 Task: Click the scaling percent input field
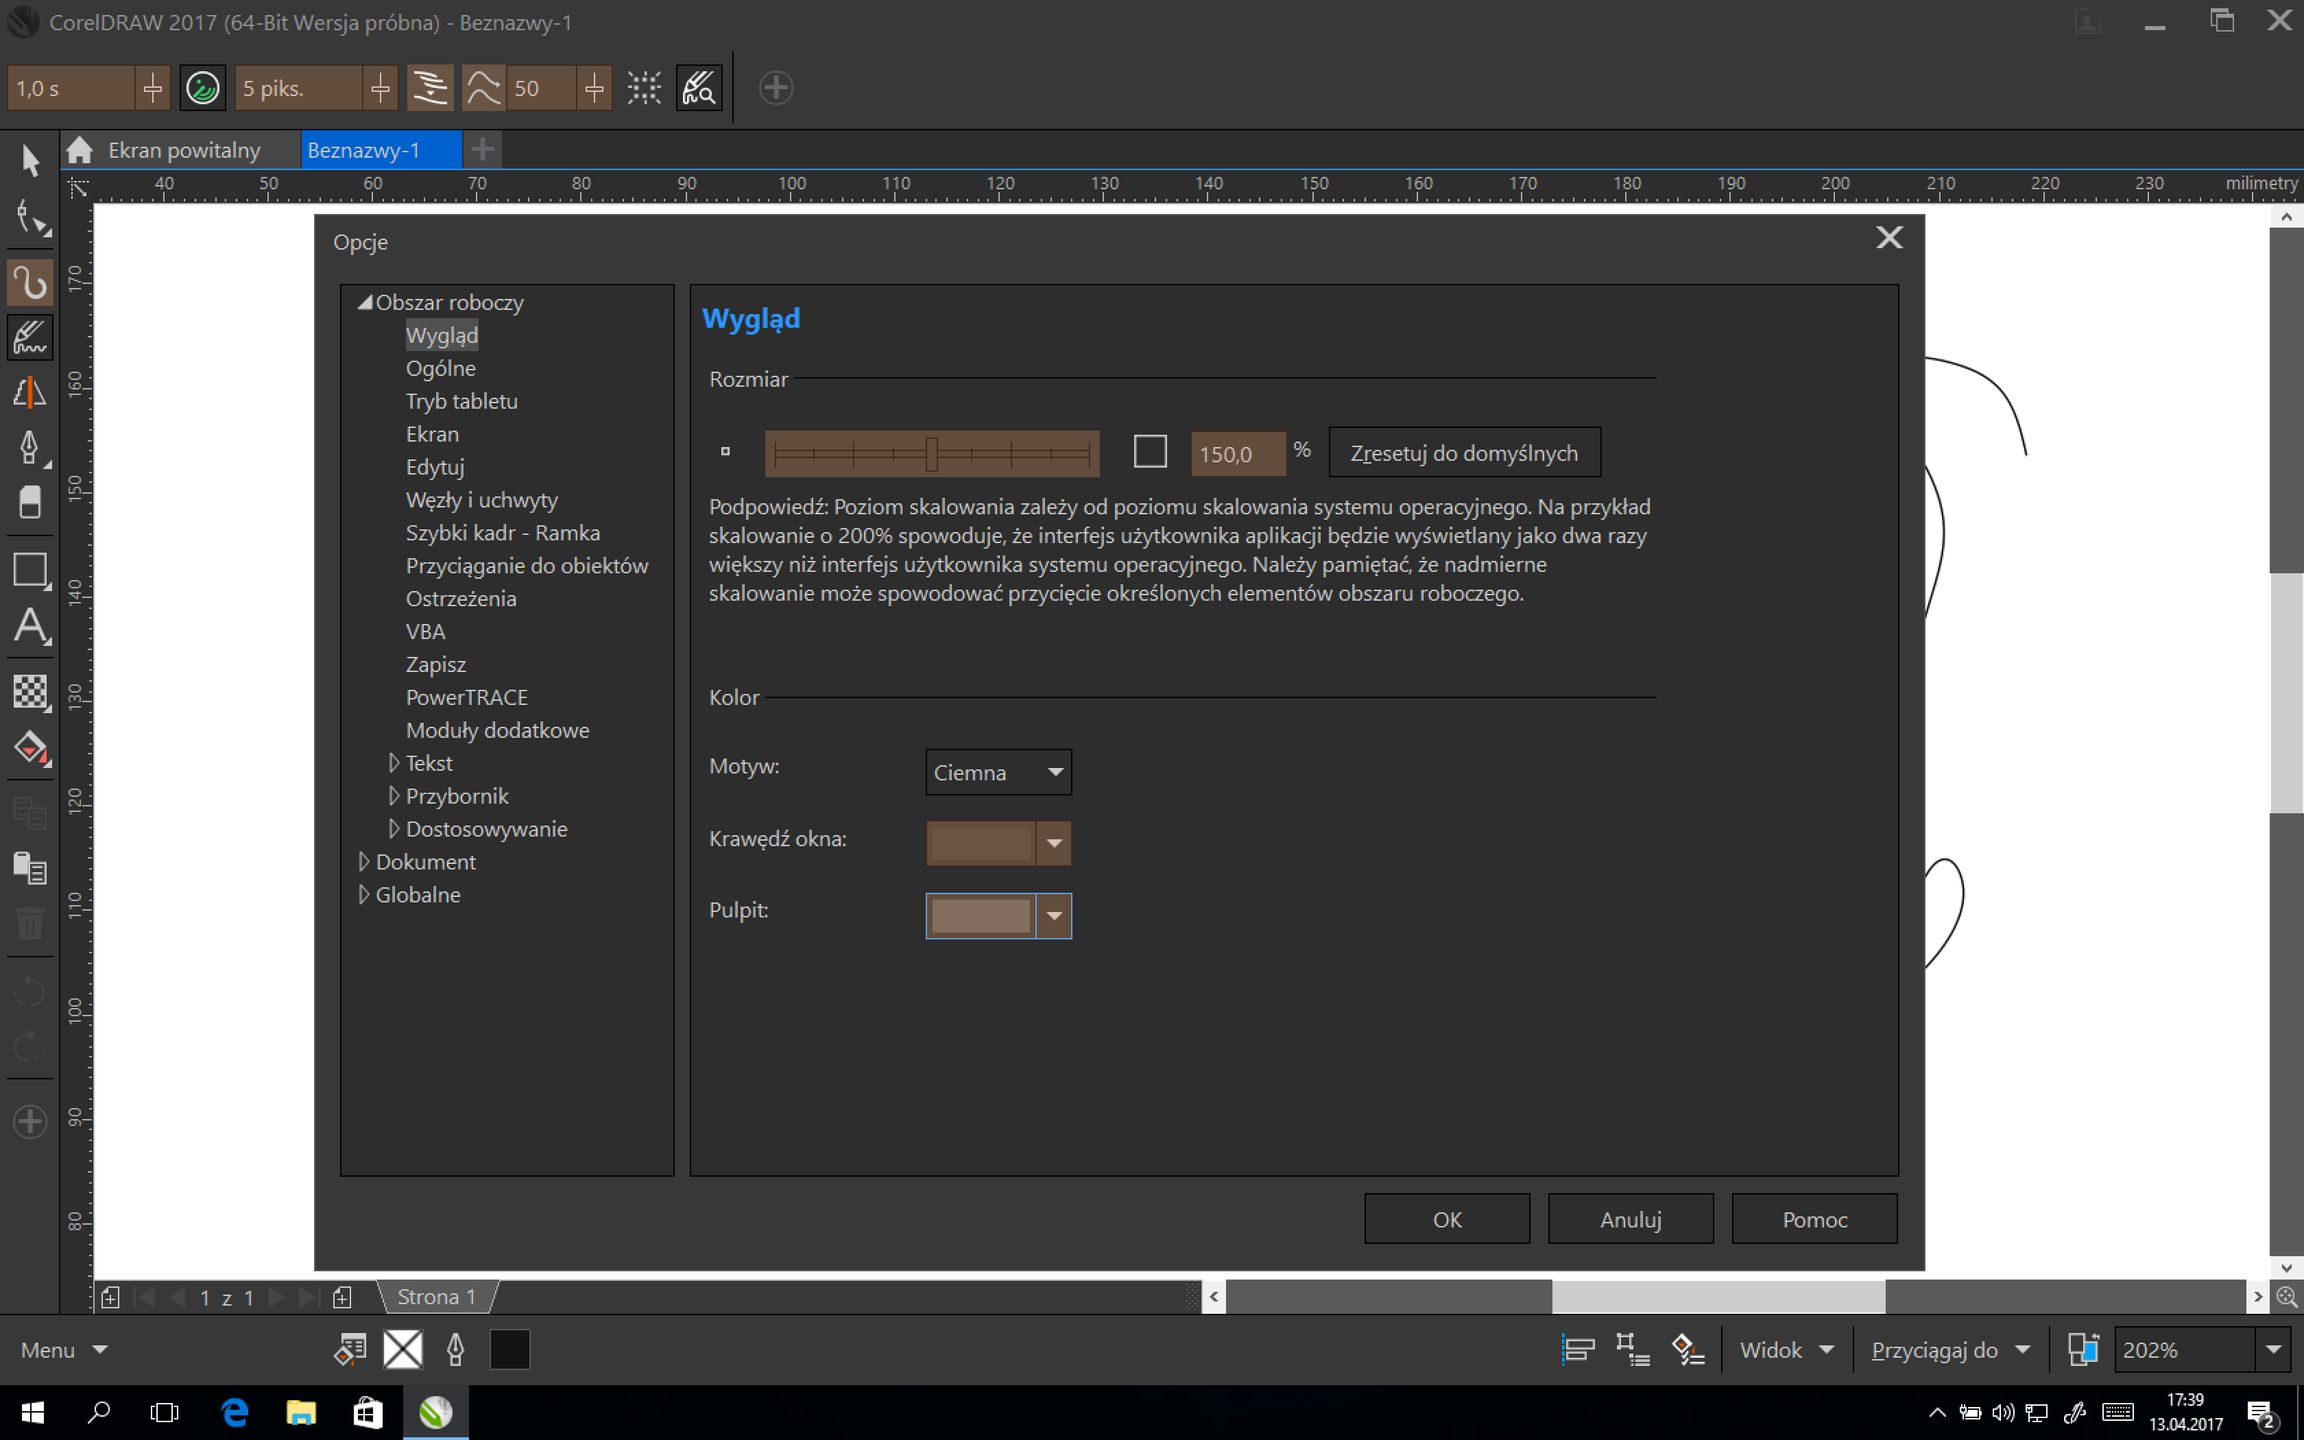coord(1237,454)
